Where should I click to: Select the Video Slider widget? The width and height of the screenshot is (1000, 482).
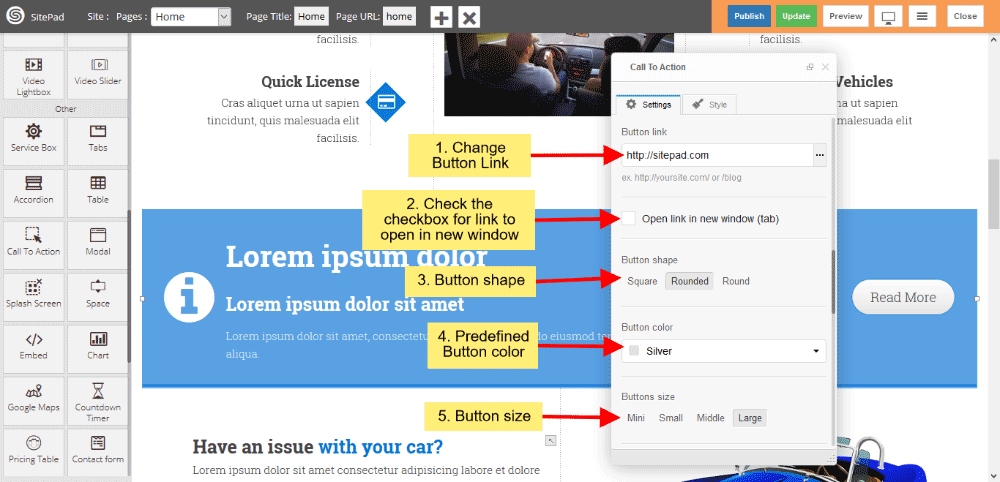click(x=98, y=75)
